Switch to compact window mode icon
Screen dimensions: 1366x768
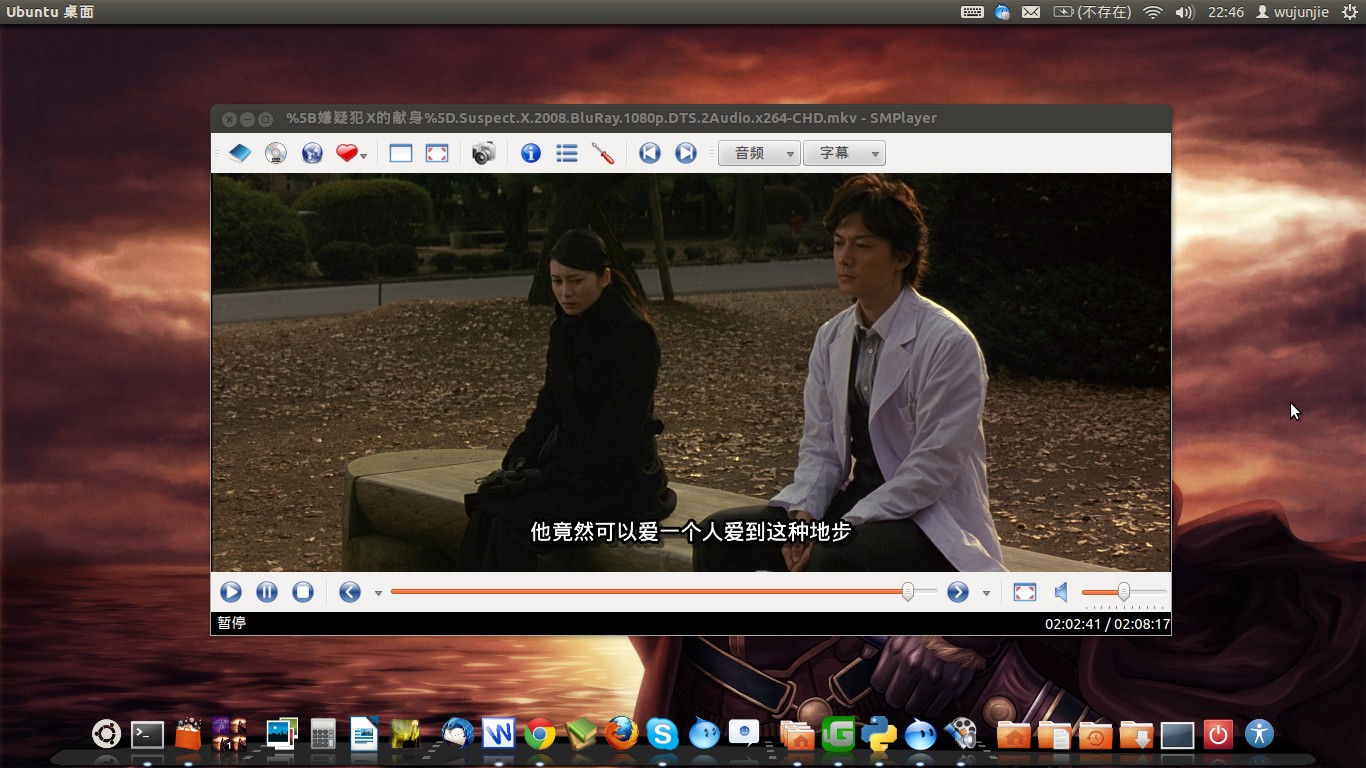pos(401,153)
